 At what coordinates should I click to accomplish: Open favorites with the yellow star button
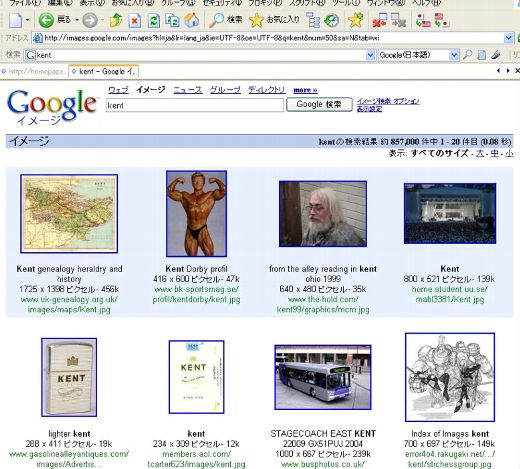click(x=274, y=20)
